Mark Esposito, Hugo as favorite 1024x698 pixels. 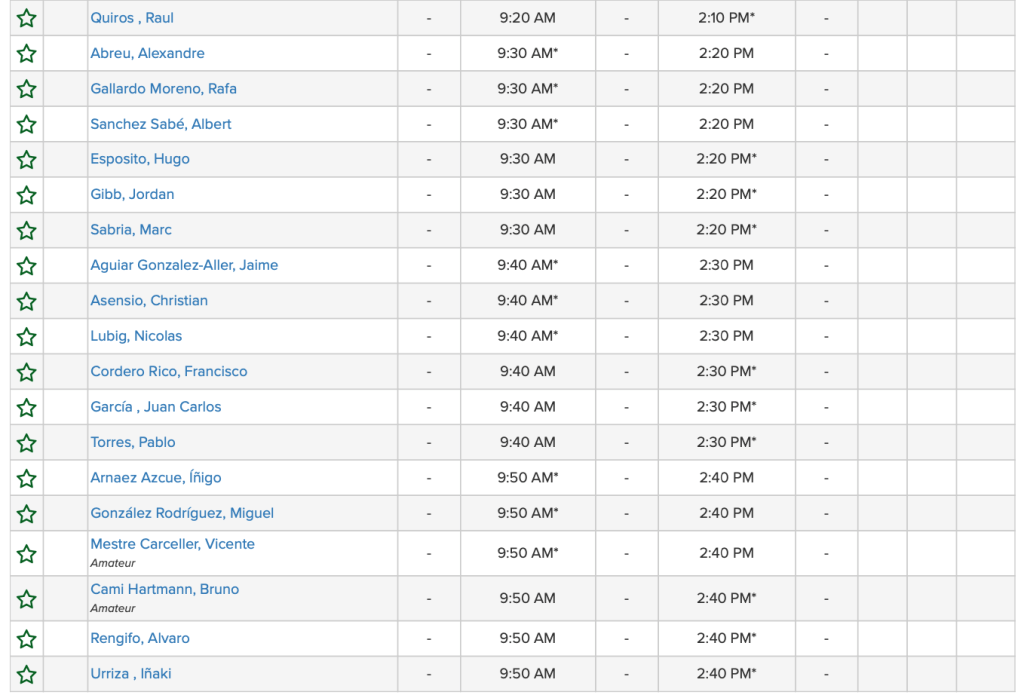pos(27,159)
